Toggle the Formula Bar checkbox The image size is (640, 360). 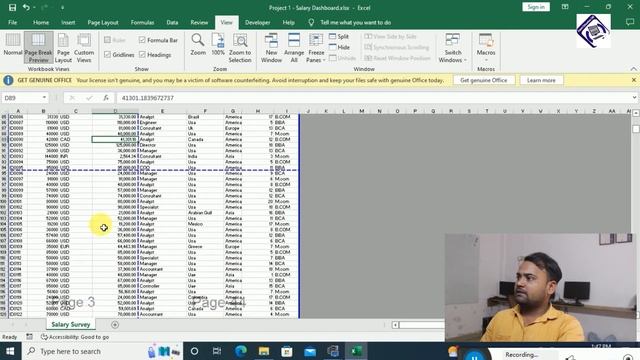(142, 40)
